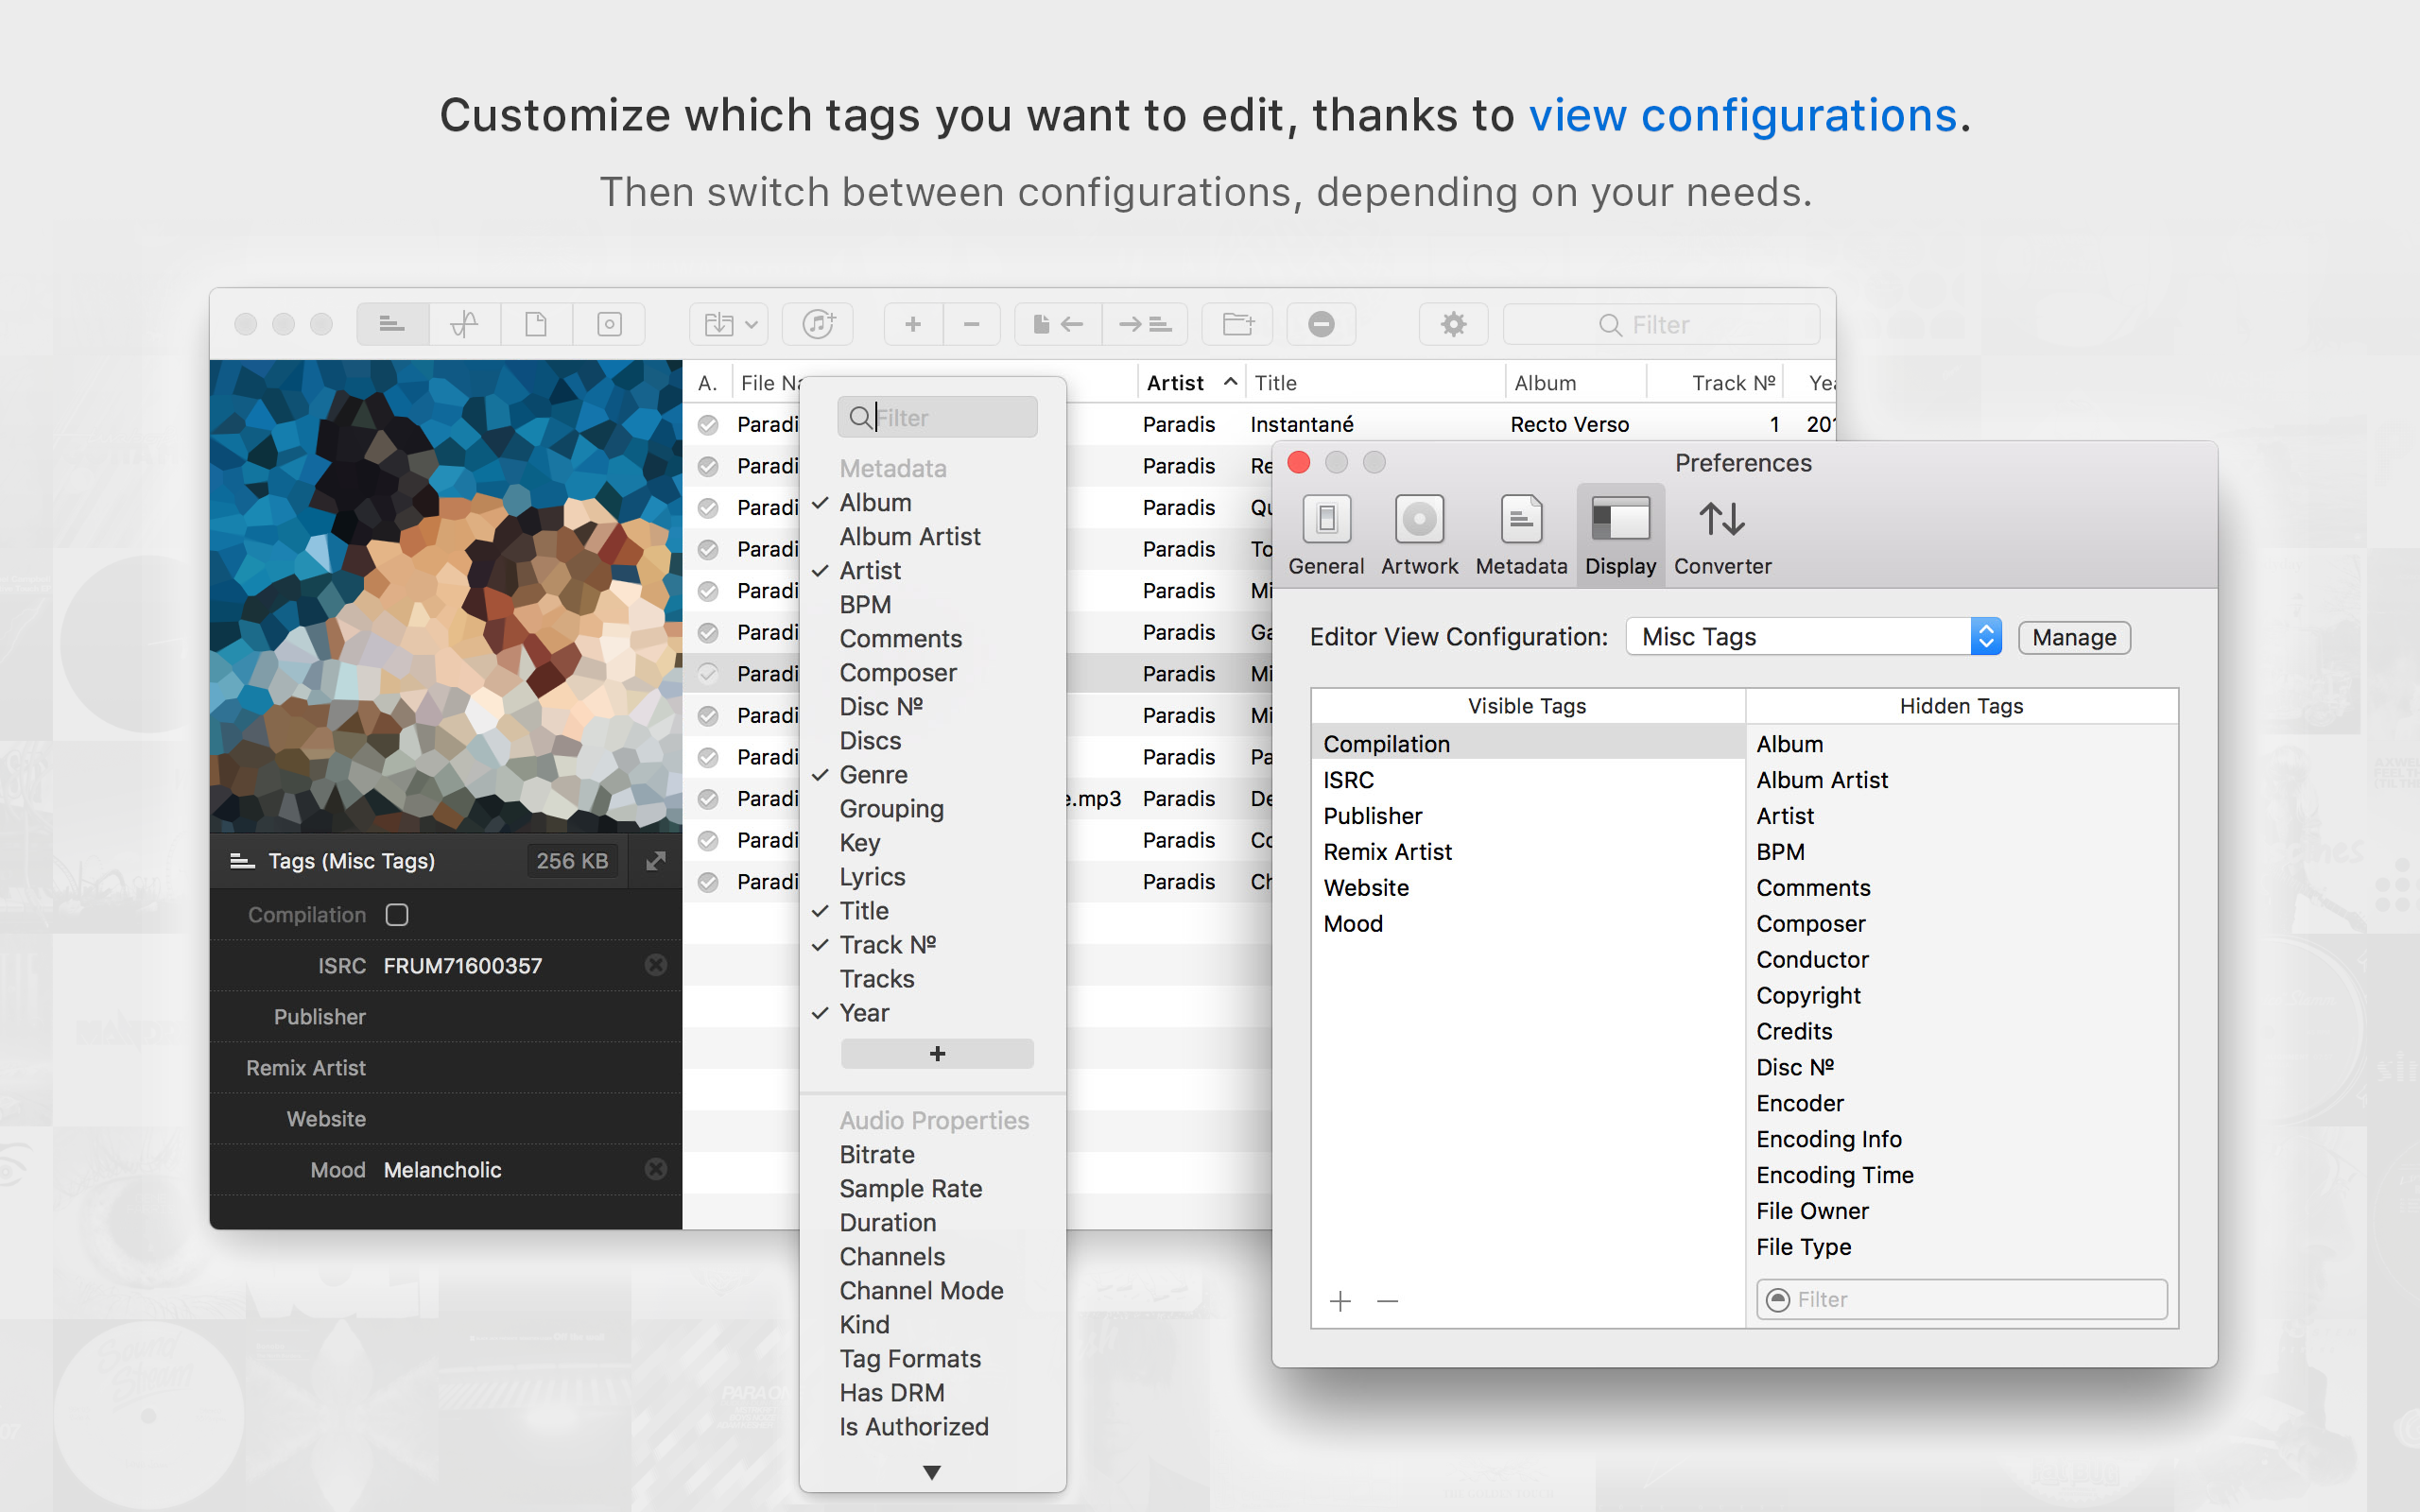2420x1512 pixels.
Task: Remove the Melancholic mood via its X icon
Action: 656,1169
